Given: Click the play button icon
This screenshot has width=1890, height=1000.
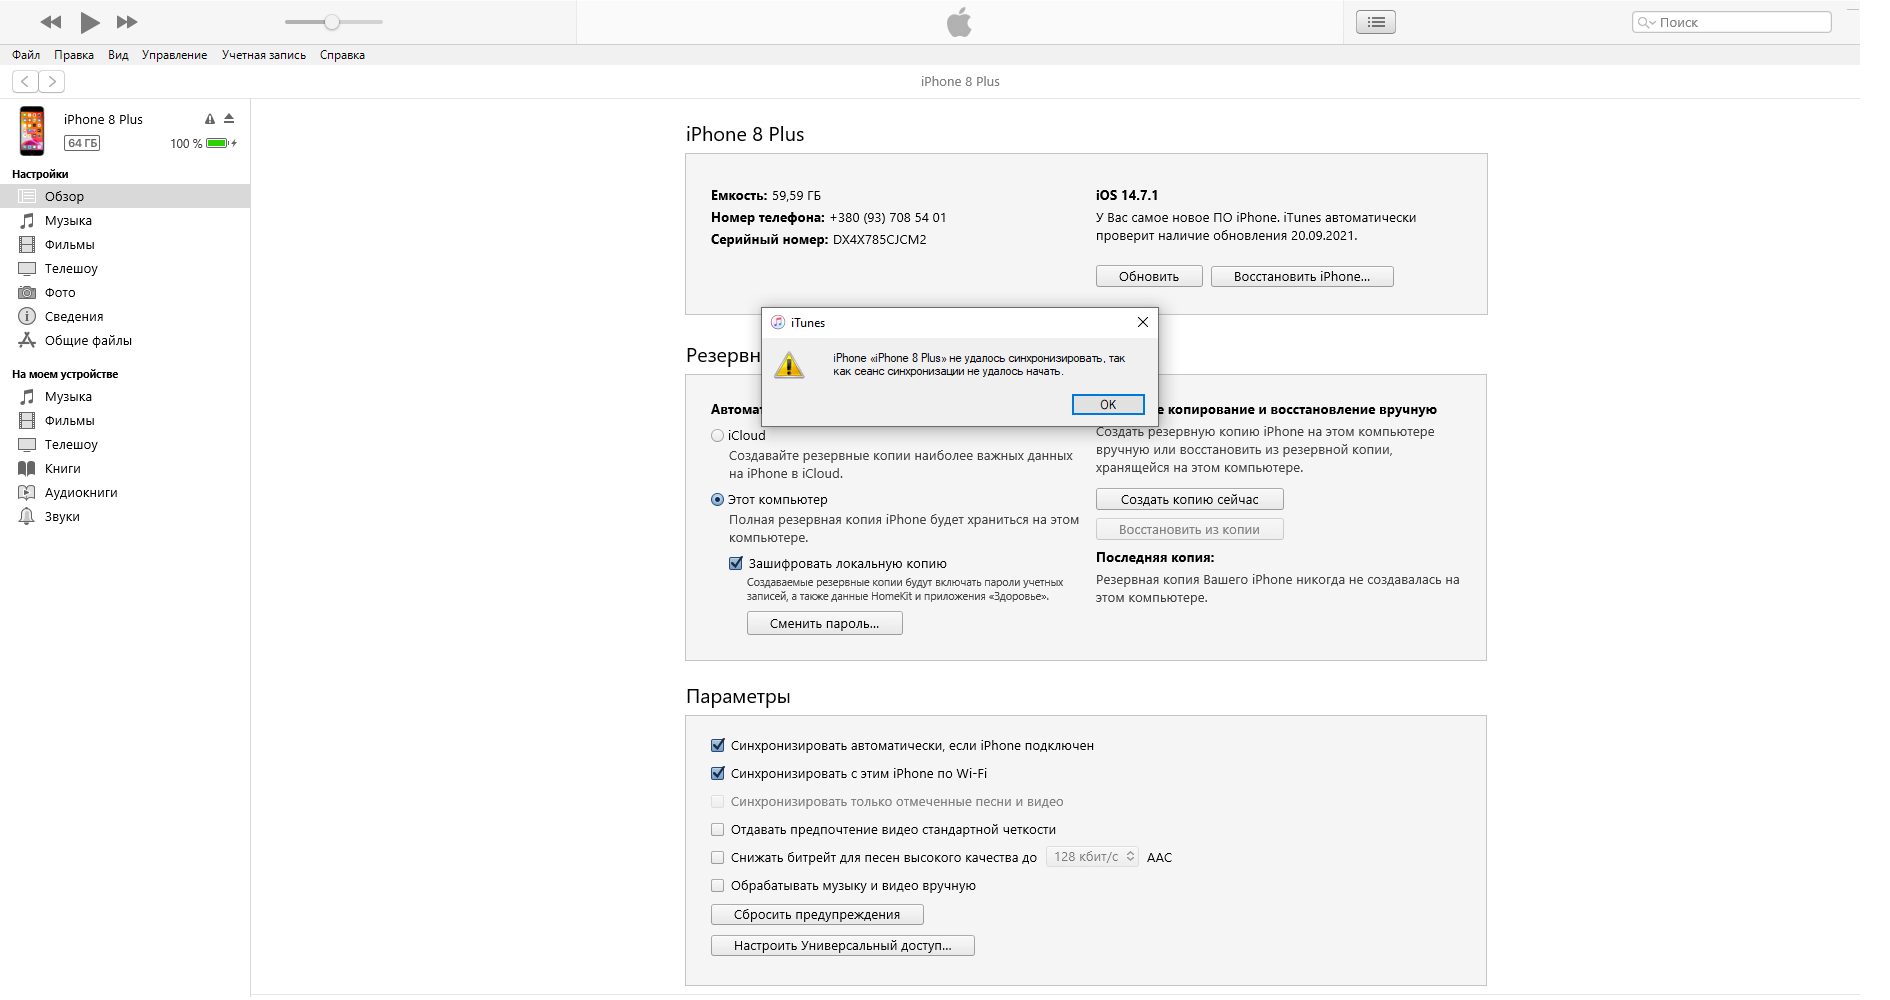Looking at the screenshot, I should click(x=90, y=22).
